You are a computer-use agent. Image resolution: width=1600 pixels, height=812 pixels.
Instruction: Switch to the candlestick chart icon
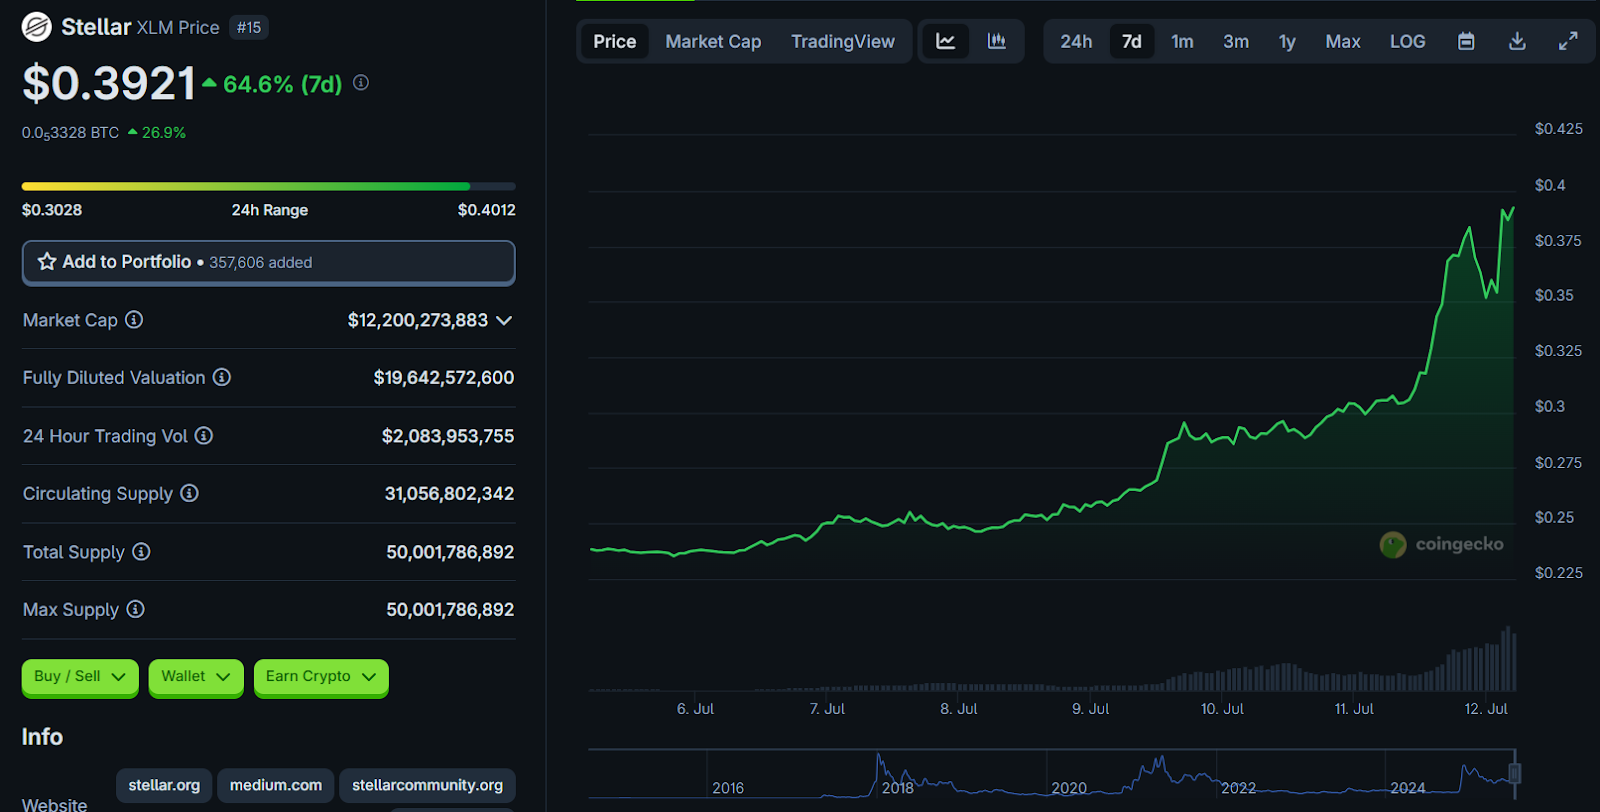point(997,41)
